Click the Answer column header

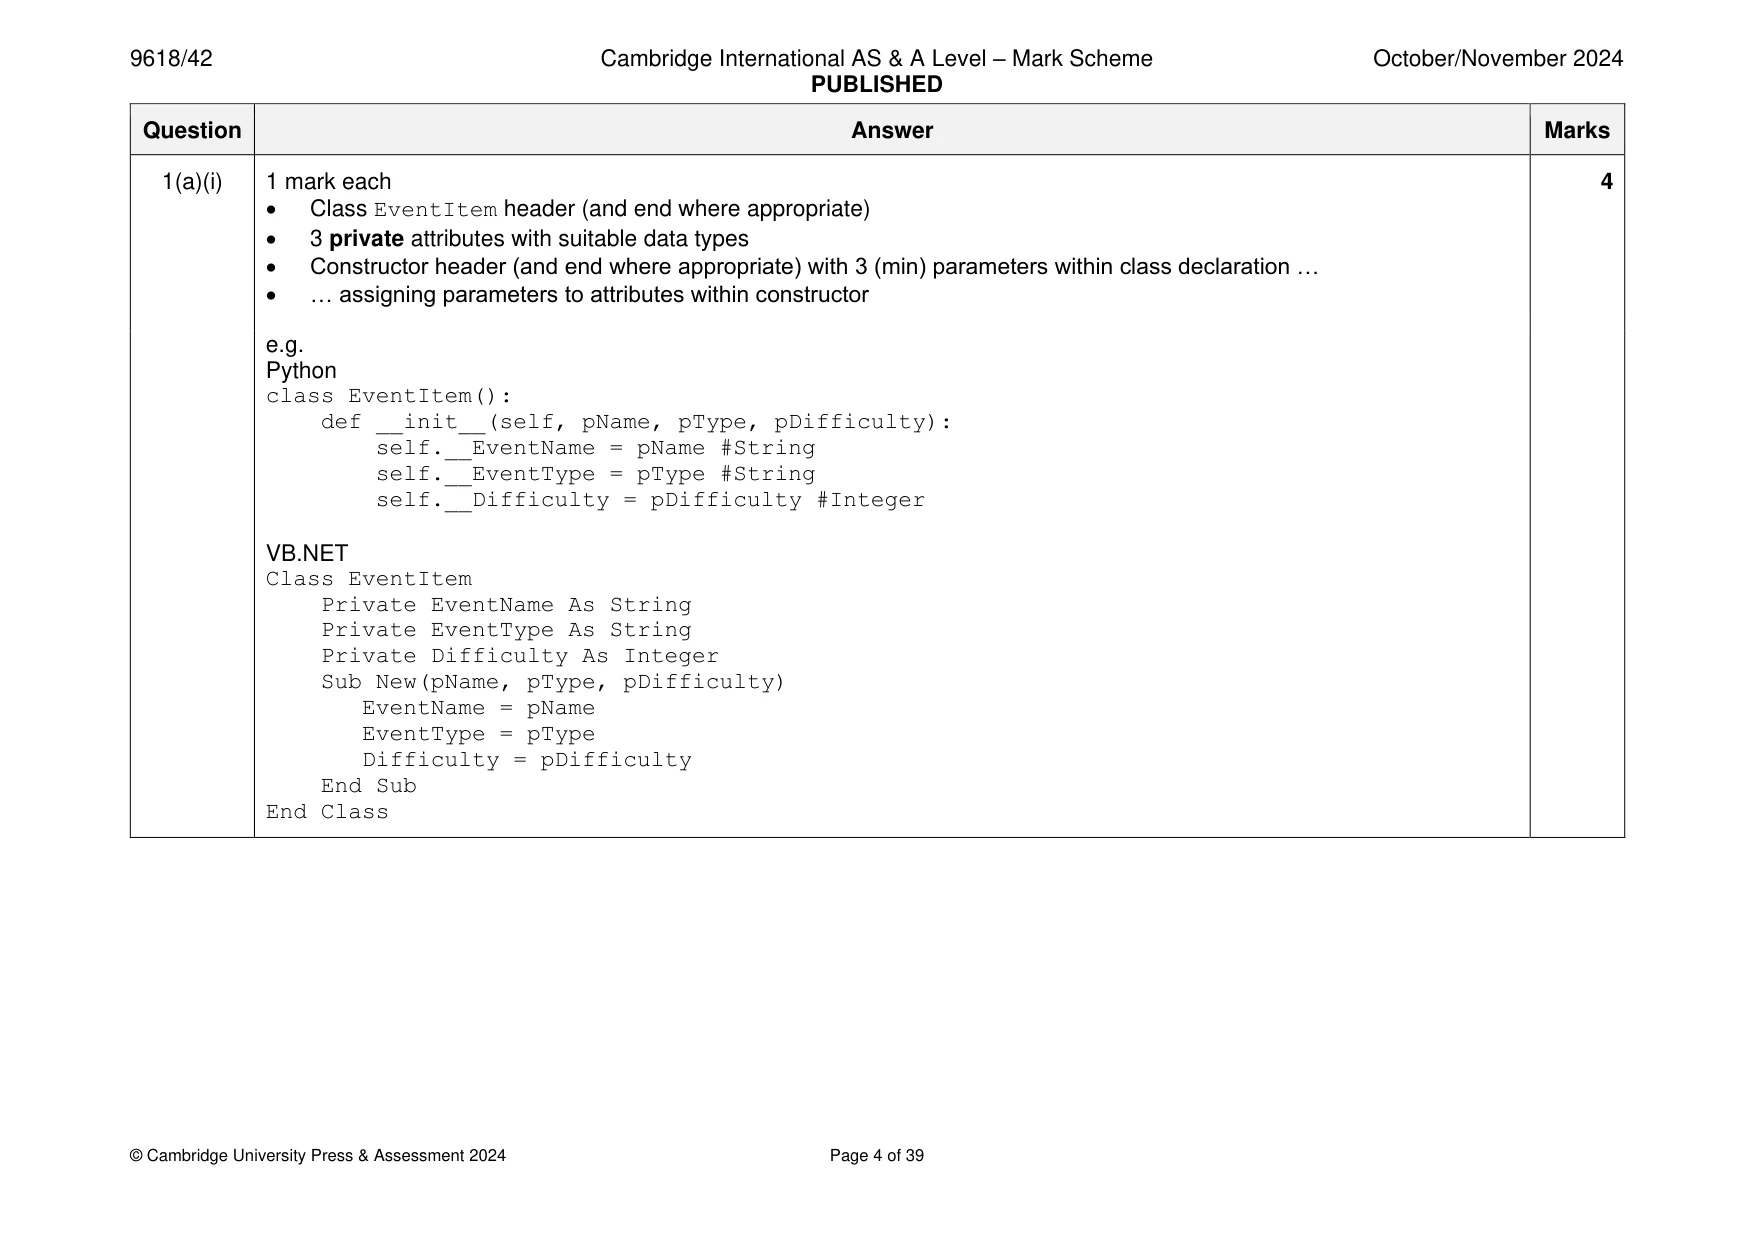[x=892, y=130]
